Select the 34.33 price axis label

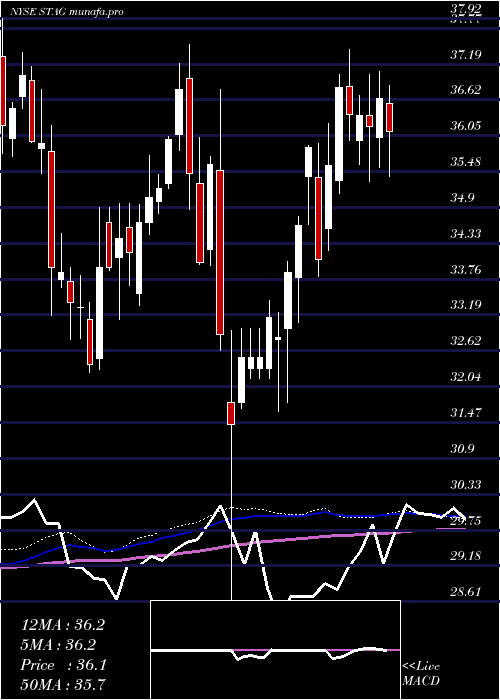tap(465, 233)
